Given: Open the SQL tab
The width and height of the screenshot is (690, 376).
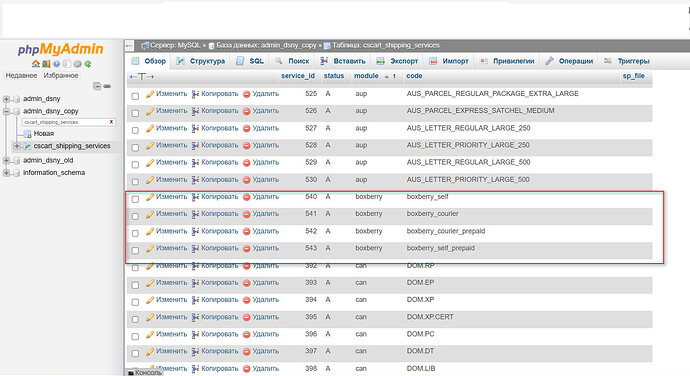Looking at the screenshot, I should 250,61.
